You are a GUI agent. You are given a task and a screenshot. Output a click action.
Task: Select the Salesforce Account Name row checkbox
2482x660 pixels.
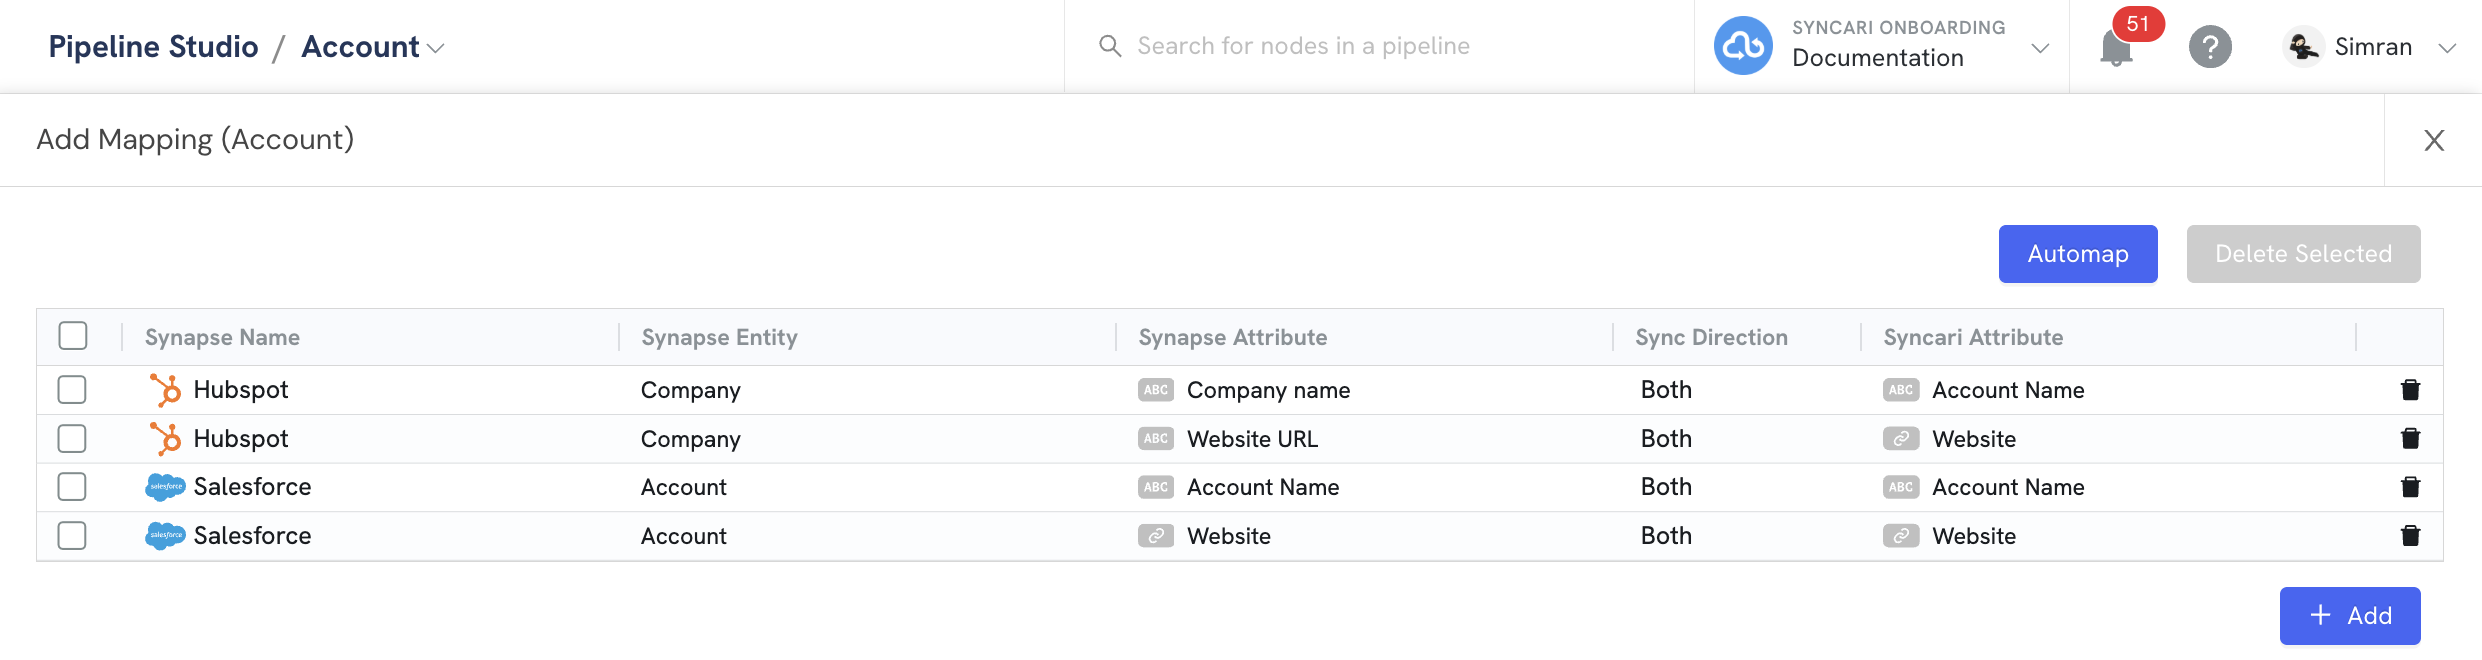pos(72,487)
